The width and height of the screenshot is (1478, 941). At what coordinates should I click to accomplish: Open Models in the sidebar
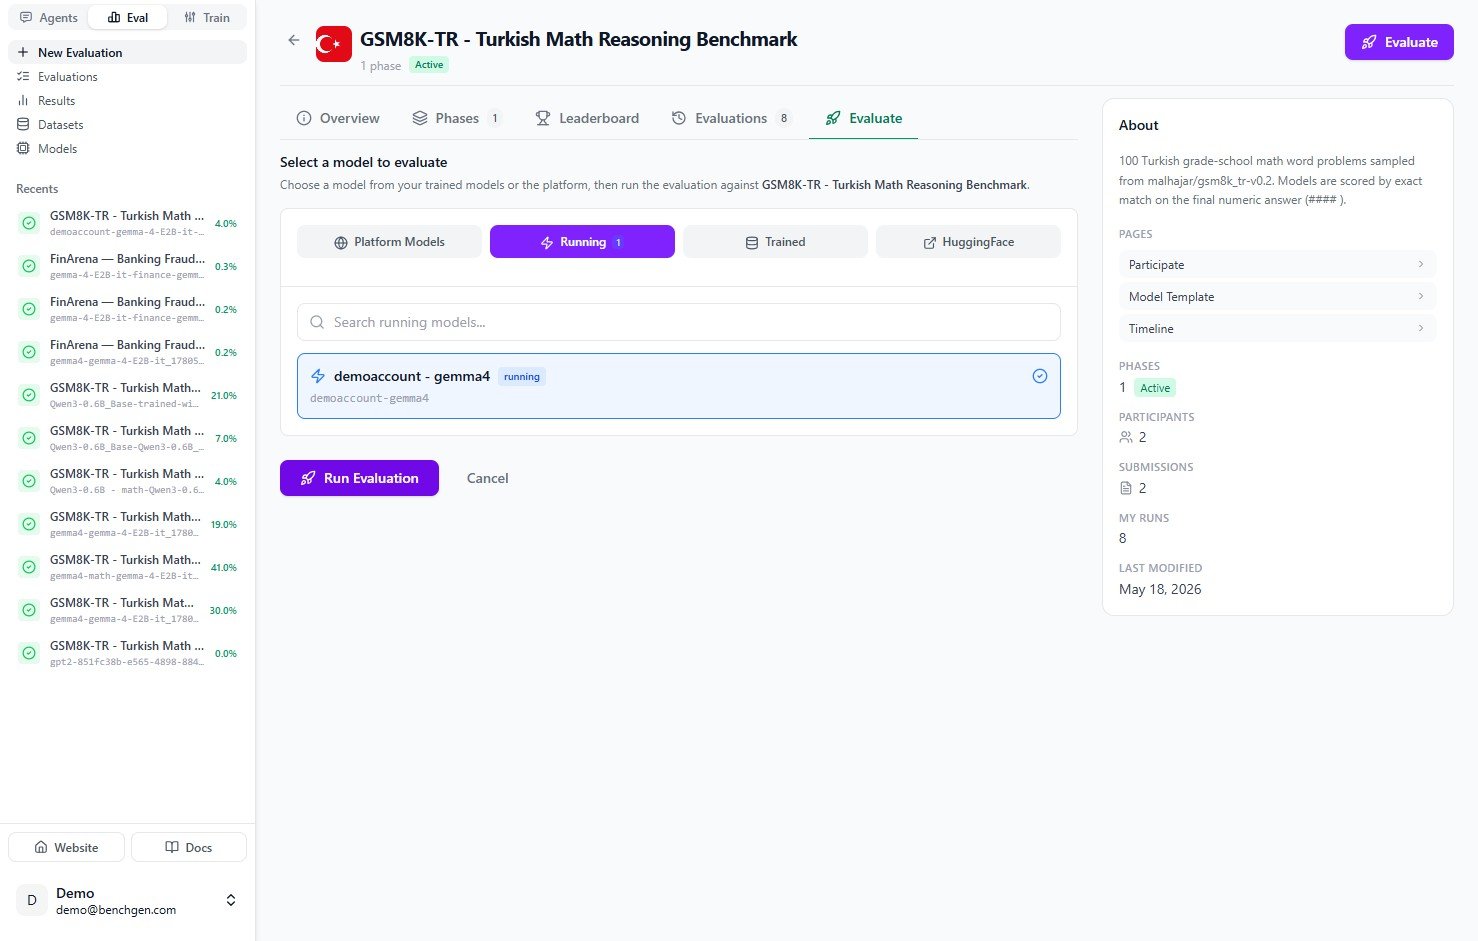[x=127, y=148]
